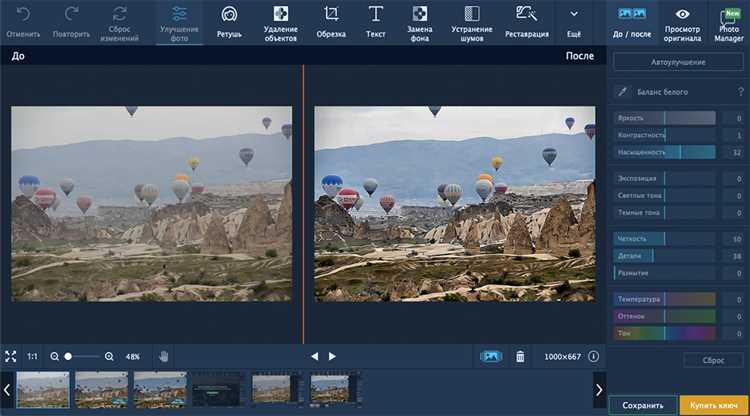
Task: Set zoom to 1:1
Action: [32, 356]
